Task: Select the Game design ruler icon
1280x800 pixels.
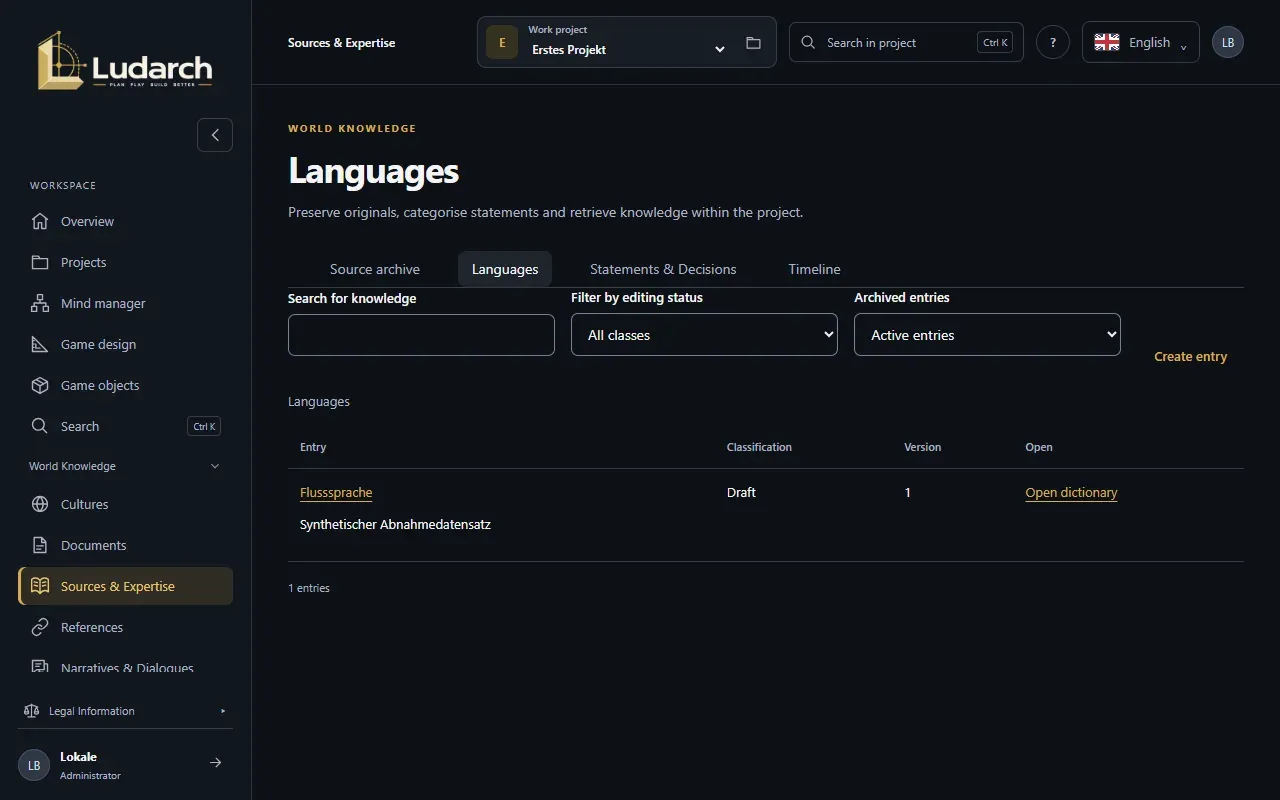Action: (x=40, y=344)
